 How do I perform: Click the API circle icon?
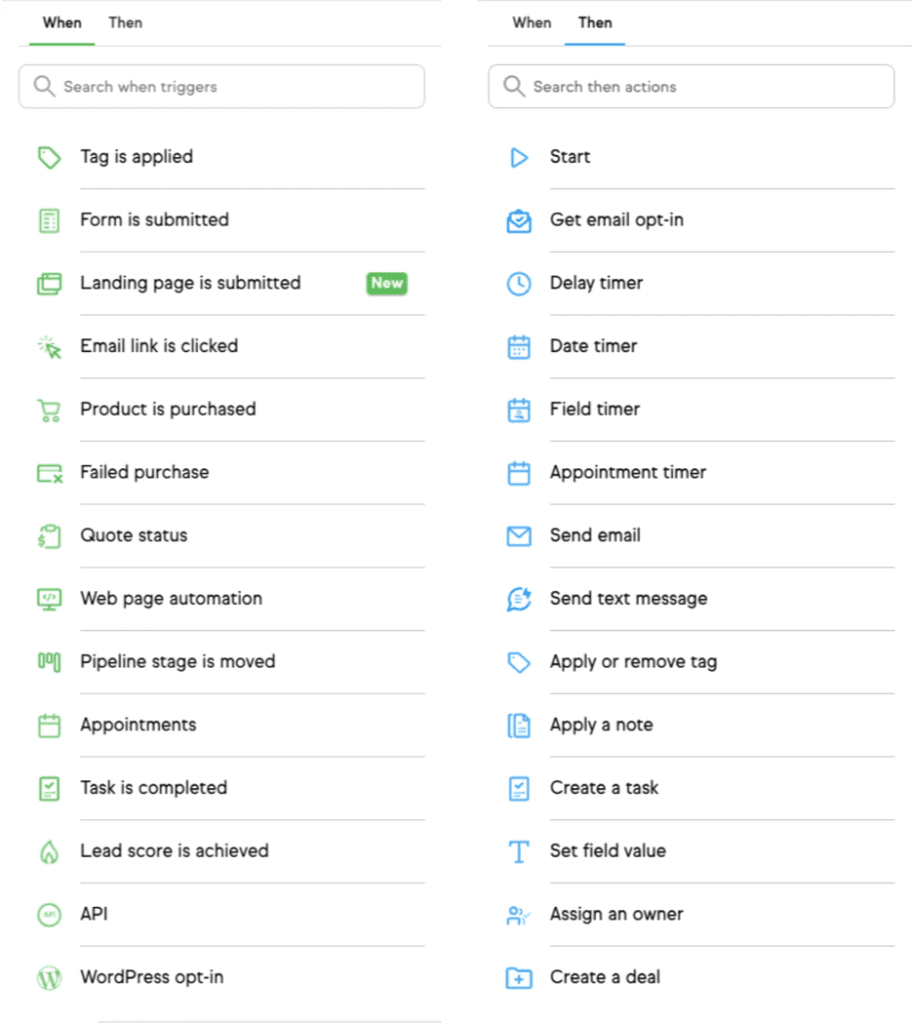click(49, 914)
